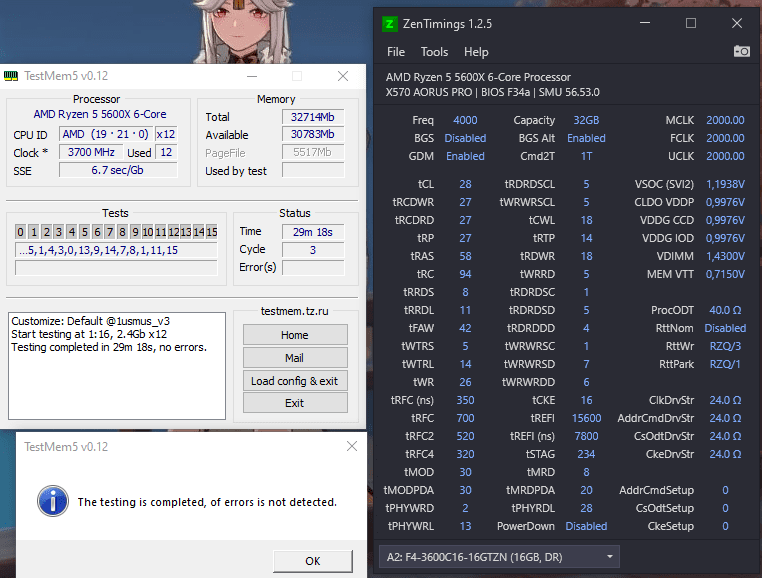The image size is (762, 578).
Task: Click the CPU ID AMD field
Action: coord(106,134)
